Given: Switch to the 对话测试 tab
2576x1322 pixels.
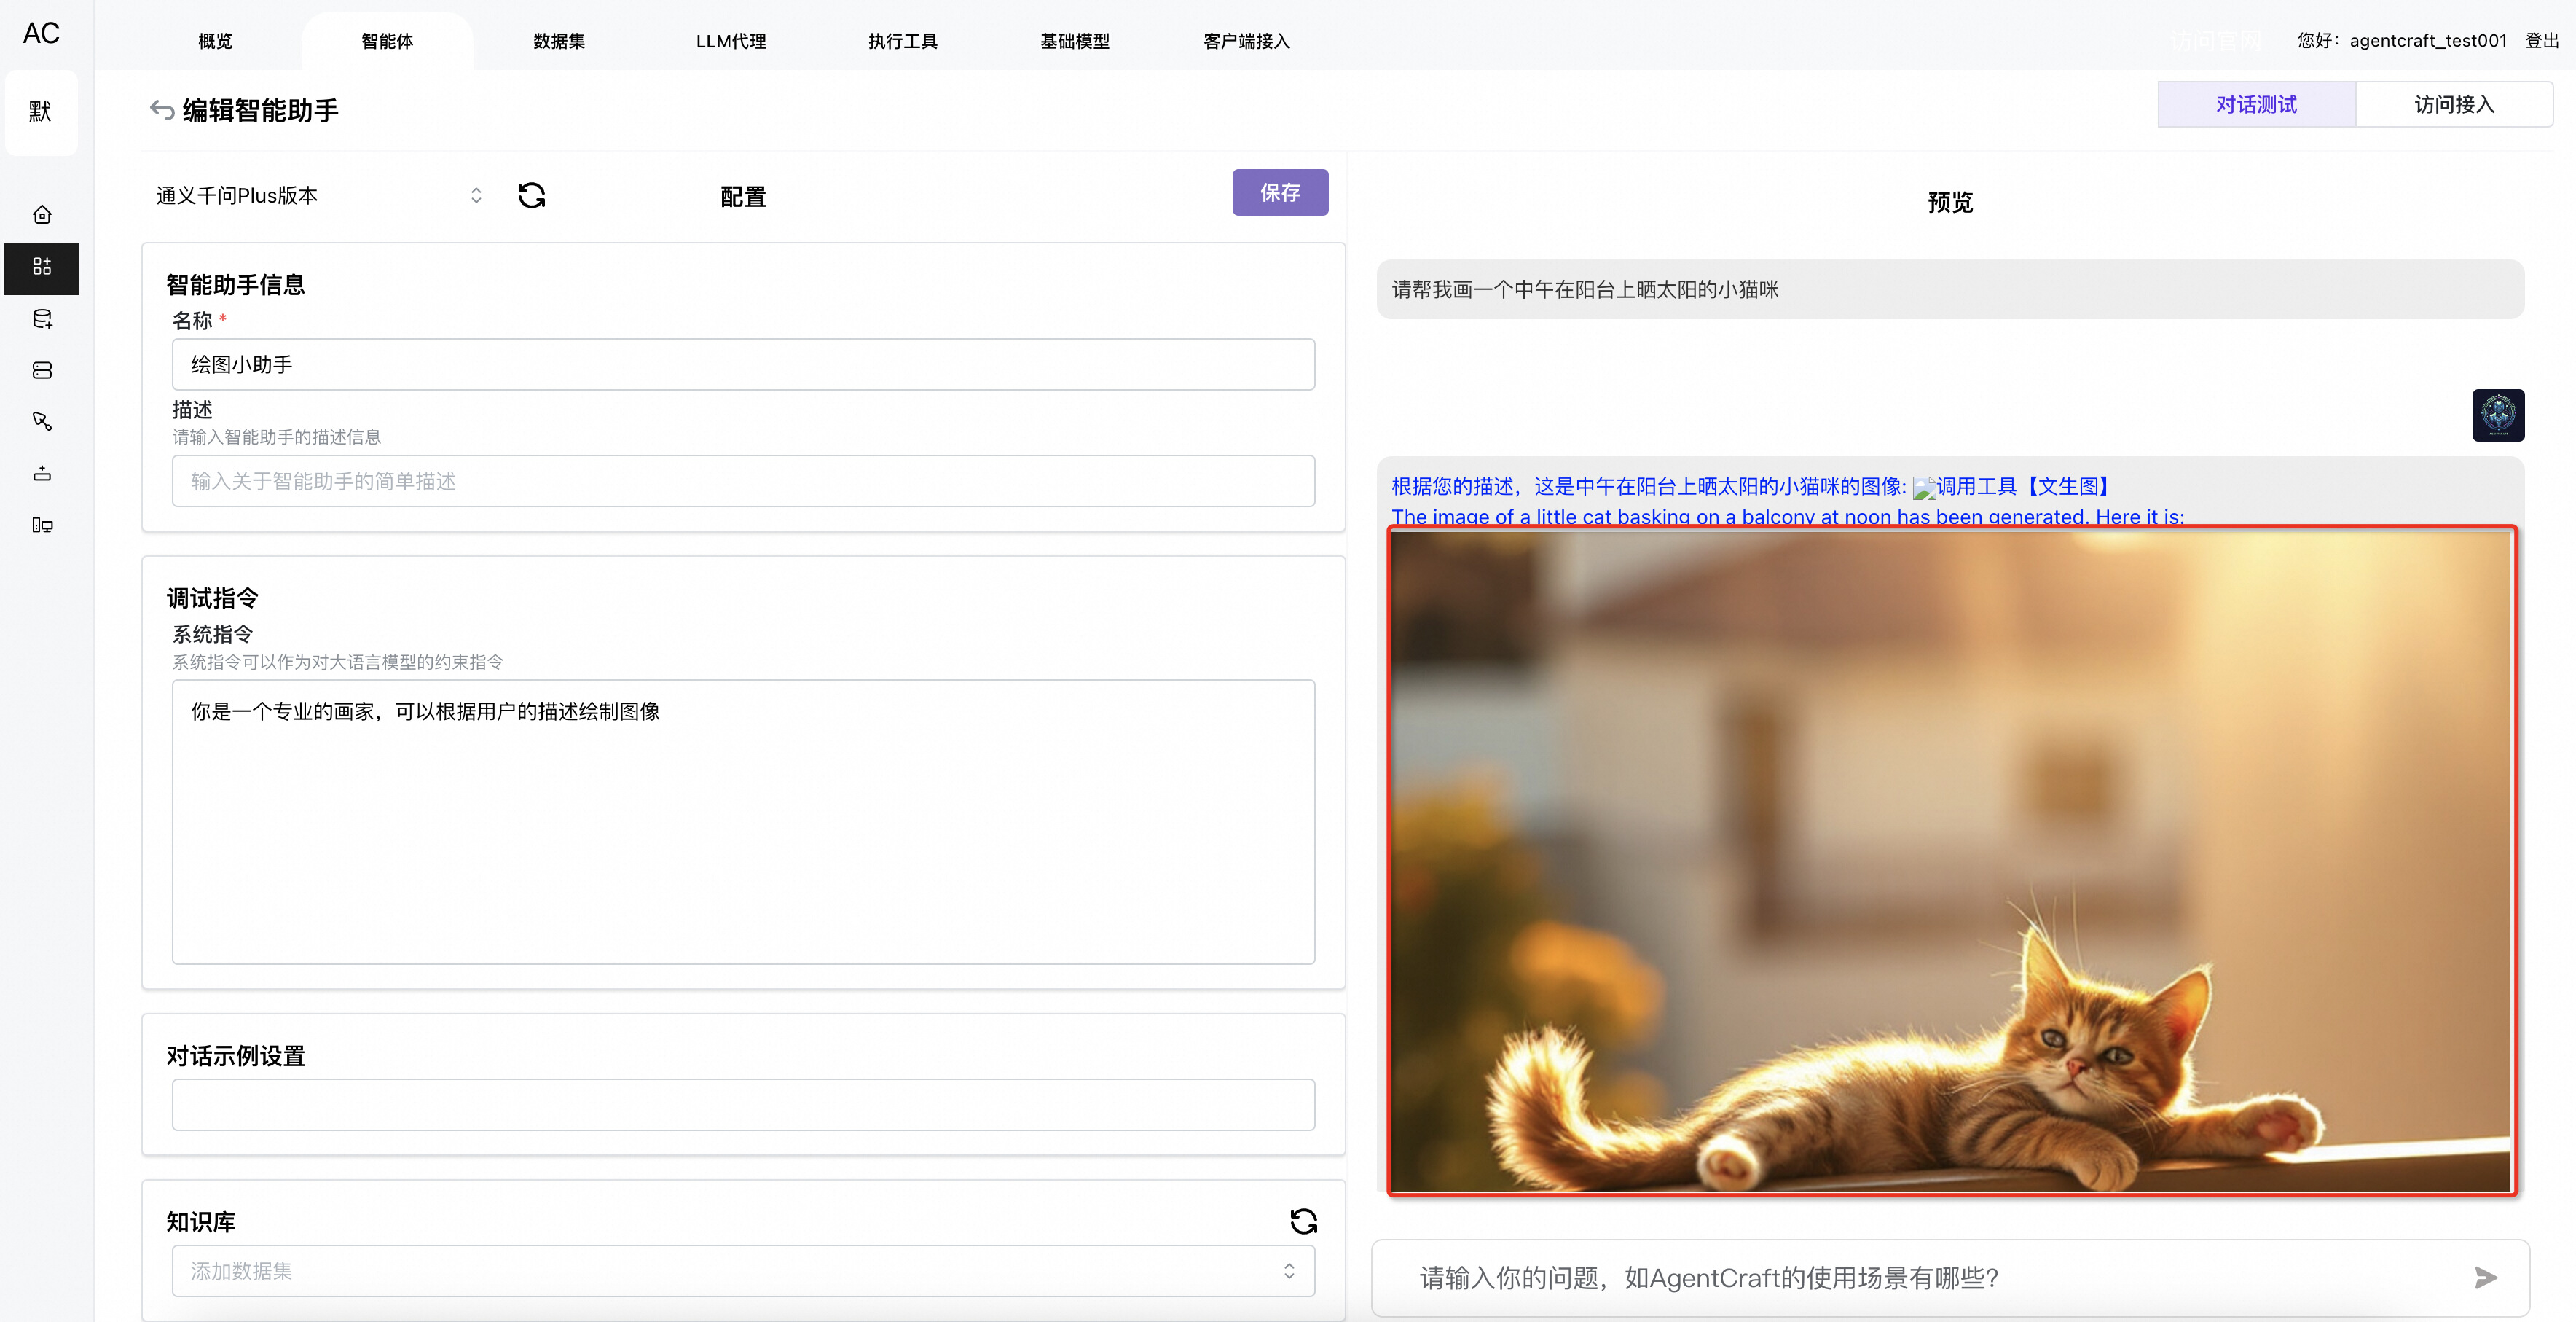Looking at the screenshot, I should [2255, 105].
